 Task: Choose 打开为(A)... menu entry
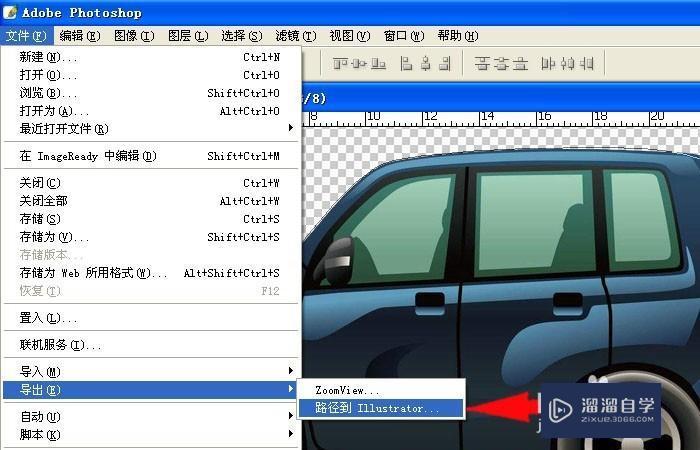(150, 111)
